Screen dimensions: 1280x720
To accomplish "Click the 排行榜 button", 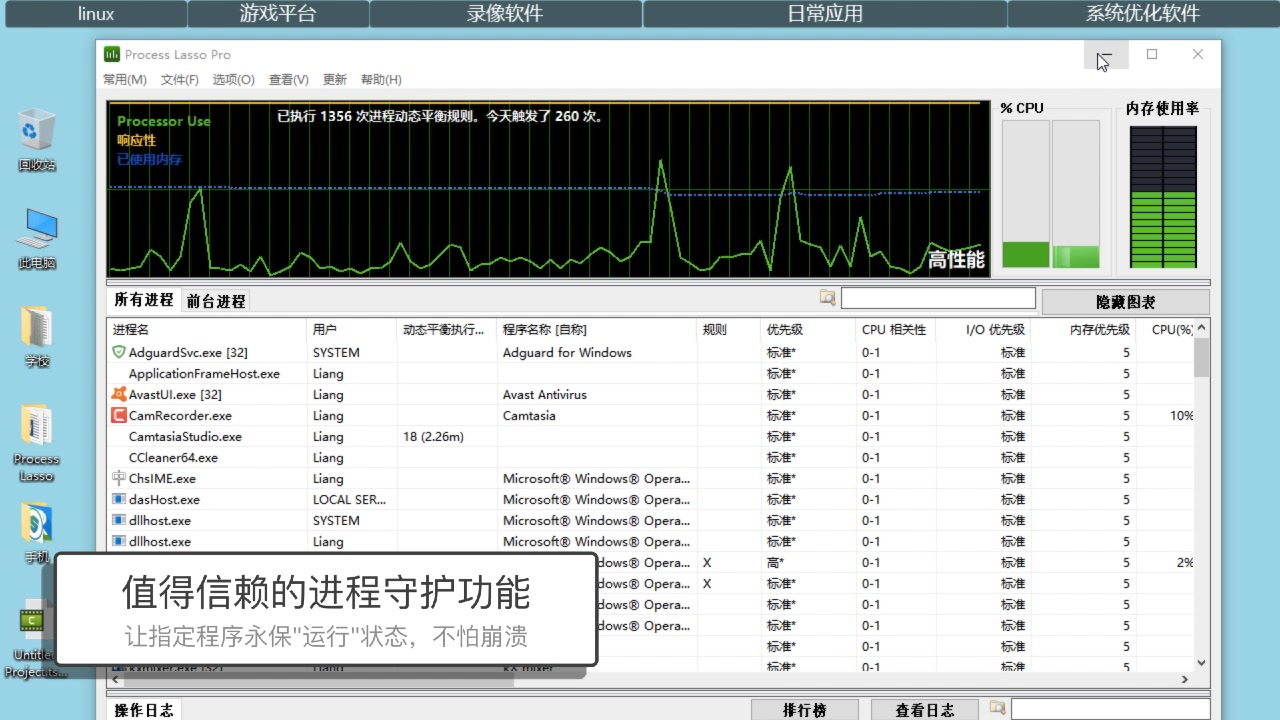I will pyautogui.click(x=805, y=710).
